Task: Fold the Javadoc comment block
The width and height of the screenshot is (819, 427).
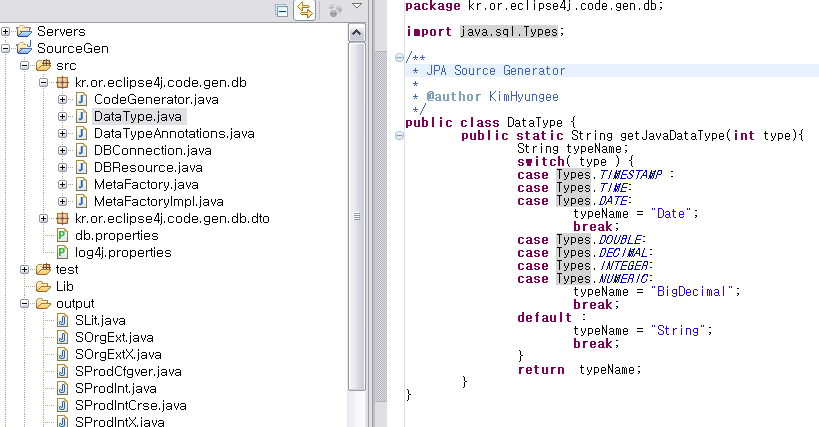Action: coord(399,57)
